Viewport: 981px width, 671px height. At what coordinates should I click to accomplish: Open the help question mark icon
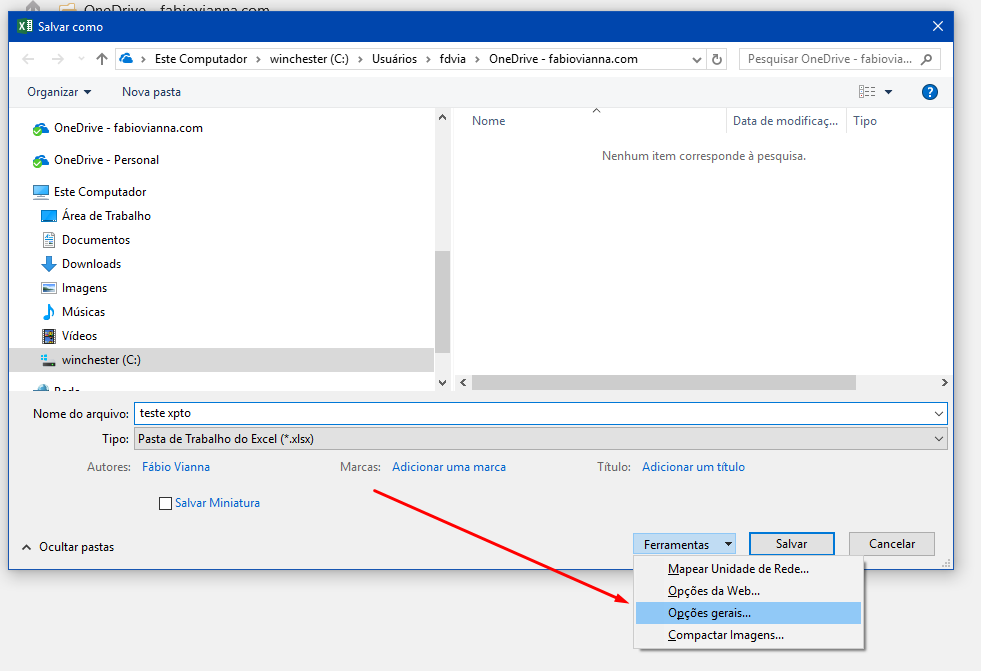930,92
